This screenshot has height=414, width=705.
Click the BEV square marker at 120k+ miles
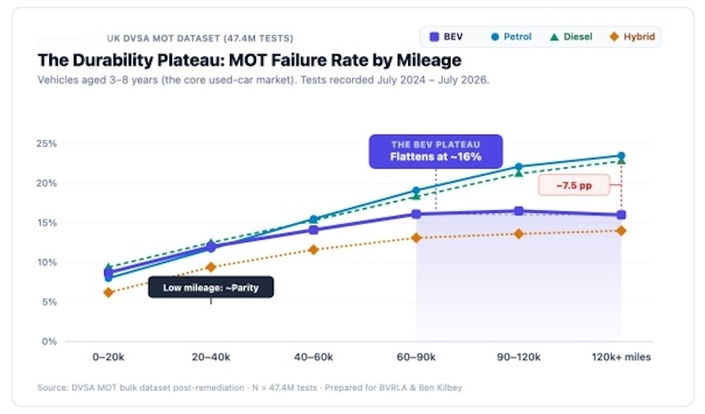click(621, 215)
